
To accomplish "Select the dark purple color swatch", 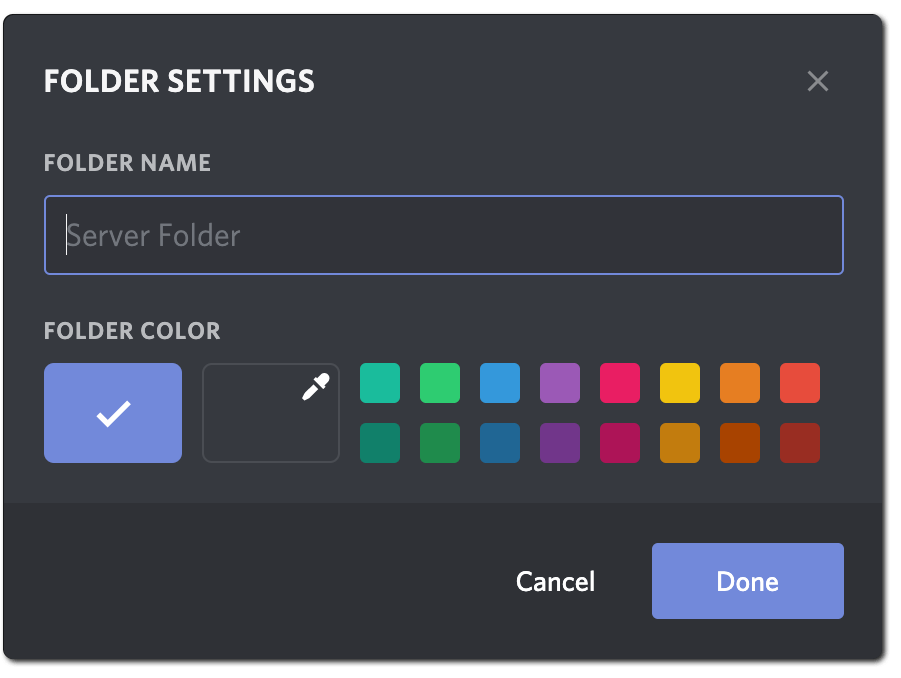I will tap(560, 443).
